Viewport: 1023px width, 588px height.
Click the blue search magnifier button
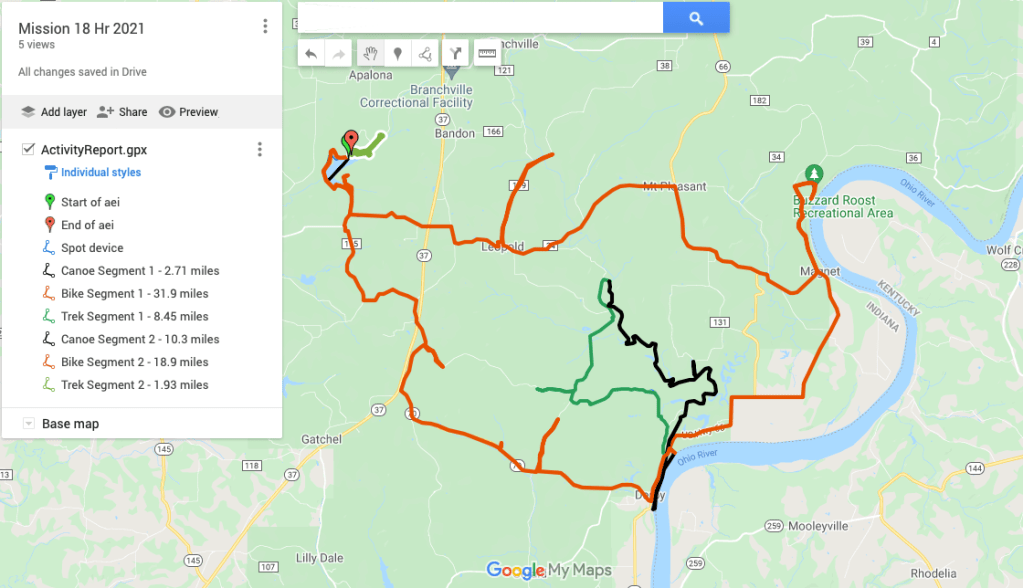(696, 18)
